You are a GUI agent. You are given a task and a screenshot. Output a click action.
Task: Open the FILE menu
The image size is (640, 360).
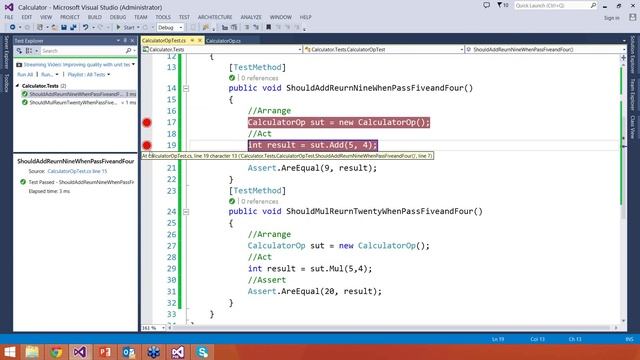(9, 17)
